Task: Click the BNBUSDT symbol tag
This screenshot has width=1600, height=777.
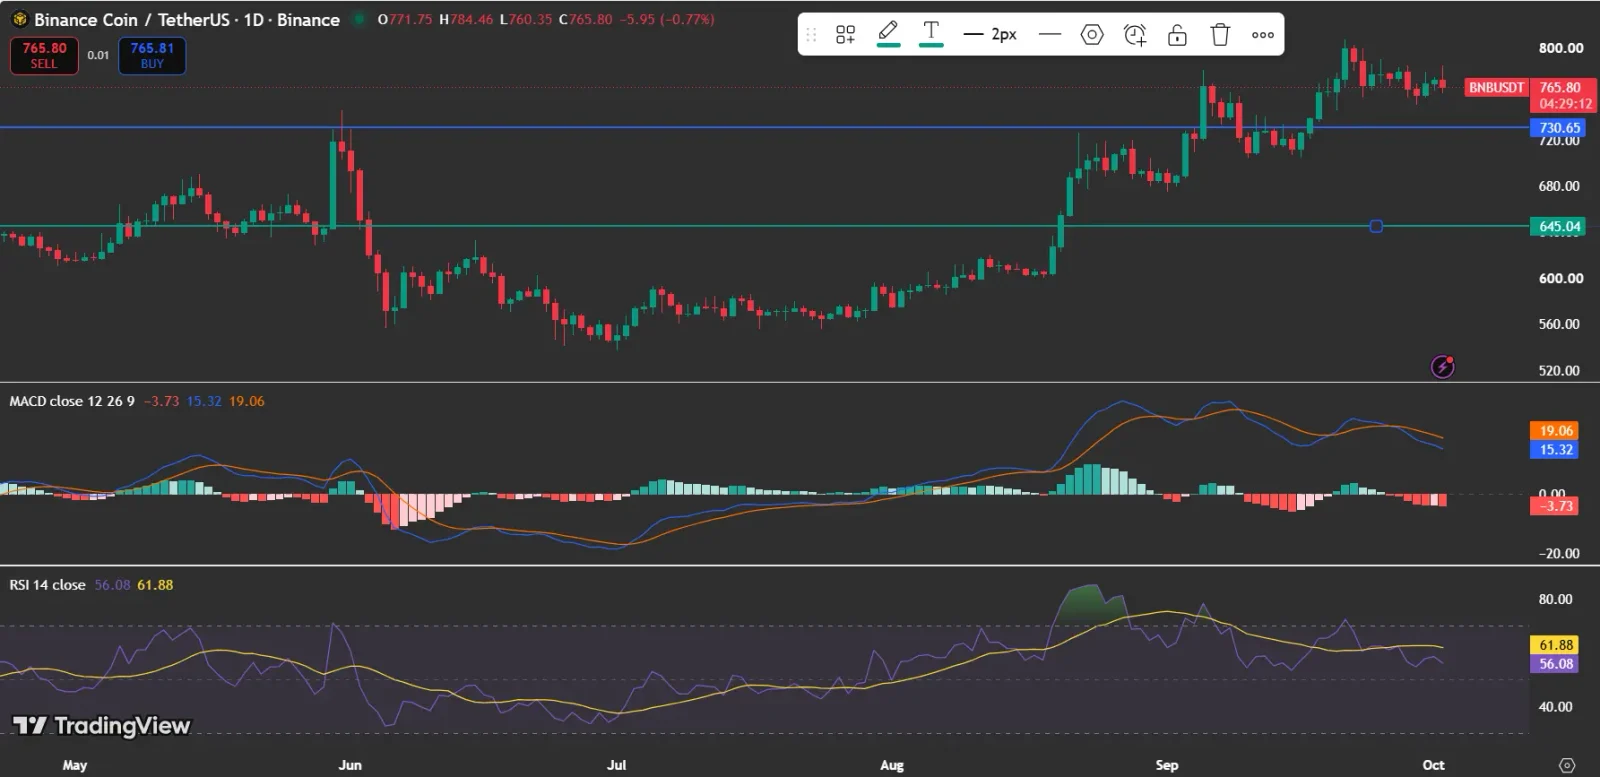Action: 1496,87
